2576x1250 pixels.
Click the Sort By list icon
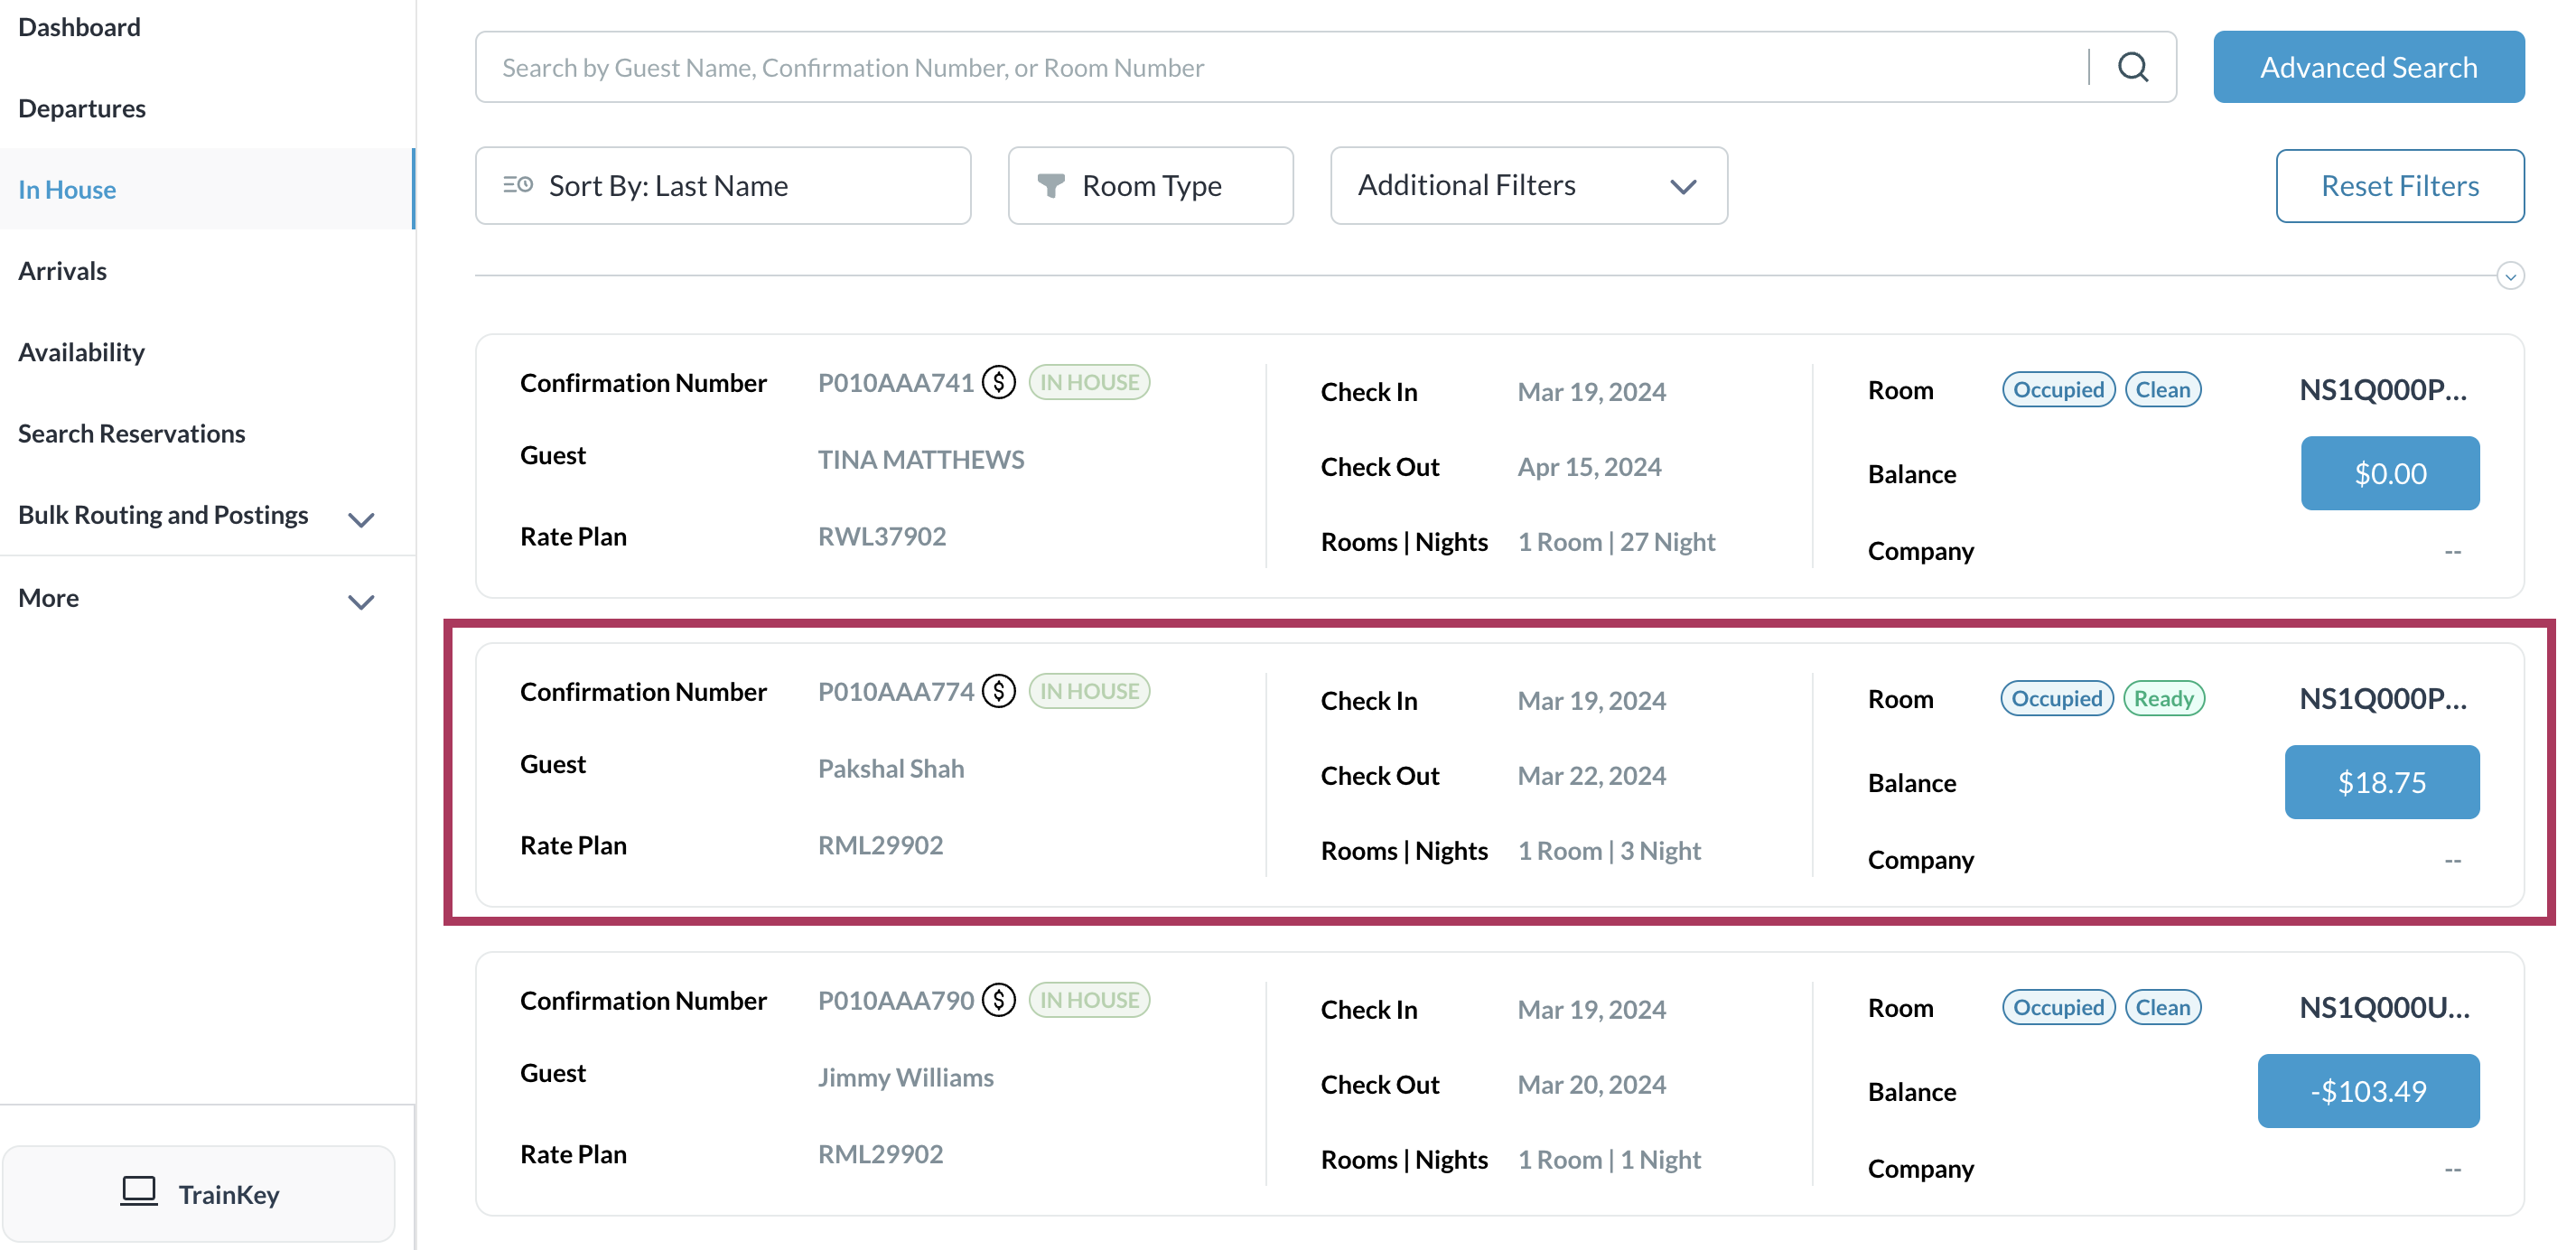(517, 185)
